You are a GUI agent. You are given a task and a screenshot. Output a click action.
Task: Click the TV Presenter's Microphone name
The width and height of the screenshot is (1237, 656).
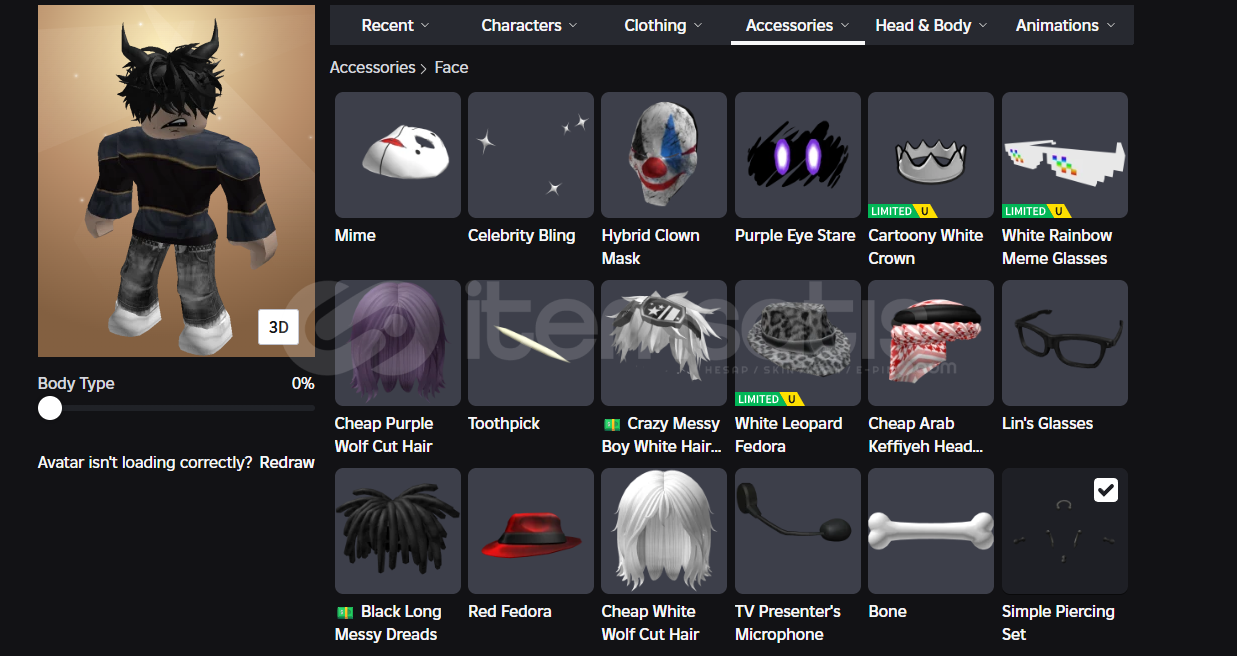788,623
